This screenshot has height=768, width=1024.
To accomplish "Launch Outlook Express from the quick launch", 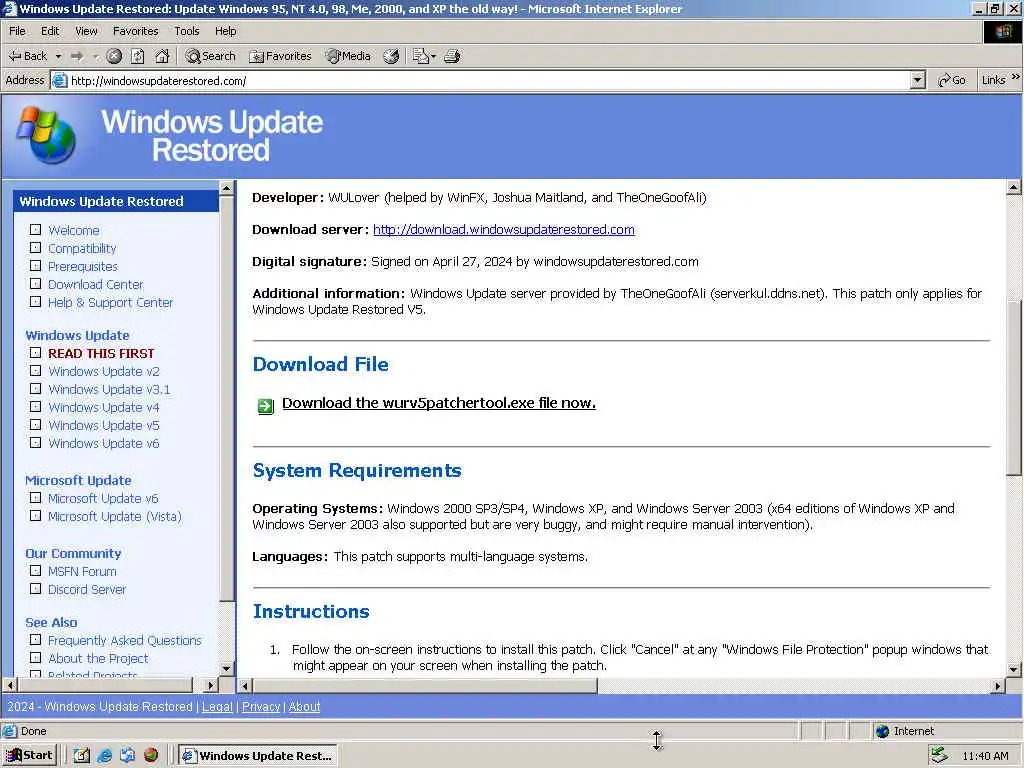I will [127, 756].
